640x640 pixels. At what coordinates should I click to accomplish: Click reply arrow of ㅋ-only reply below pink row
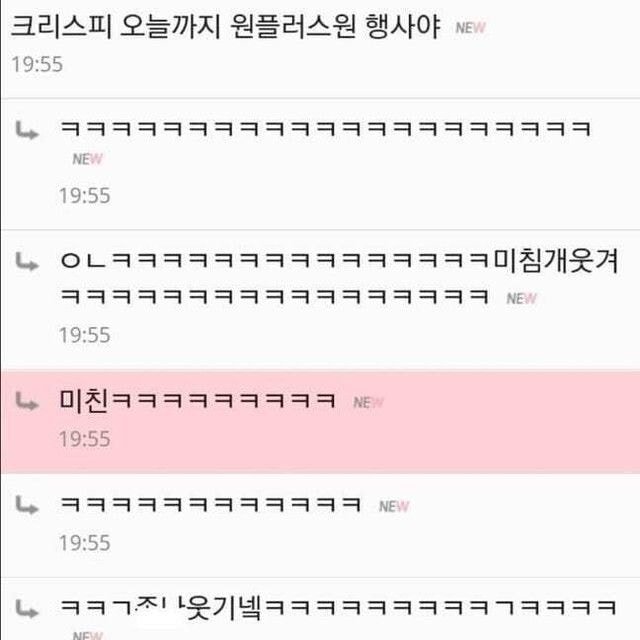pyautogui.click(x=27, y=505)
